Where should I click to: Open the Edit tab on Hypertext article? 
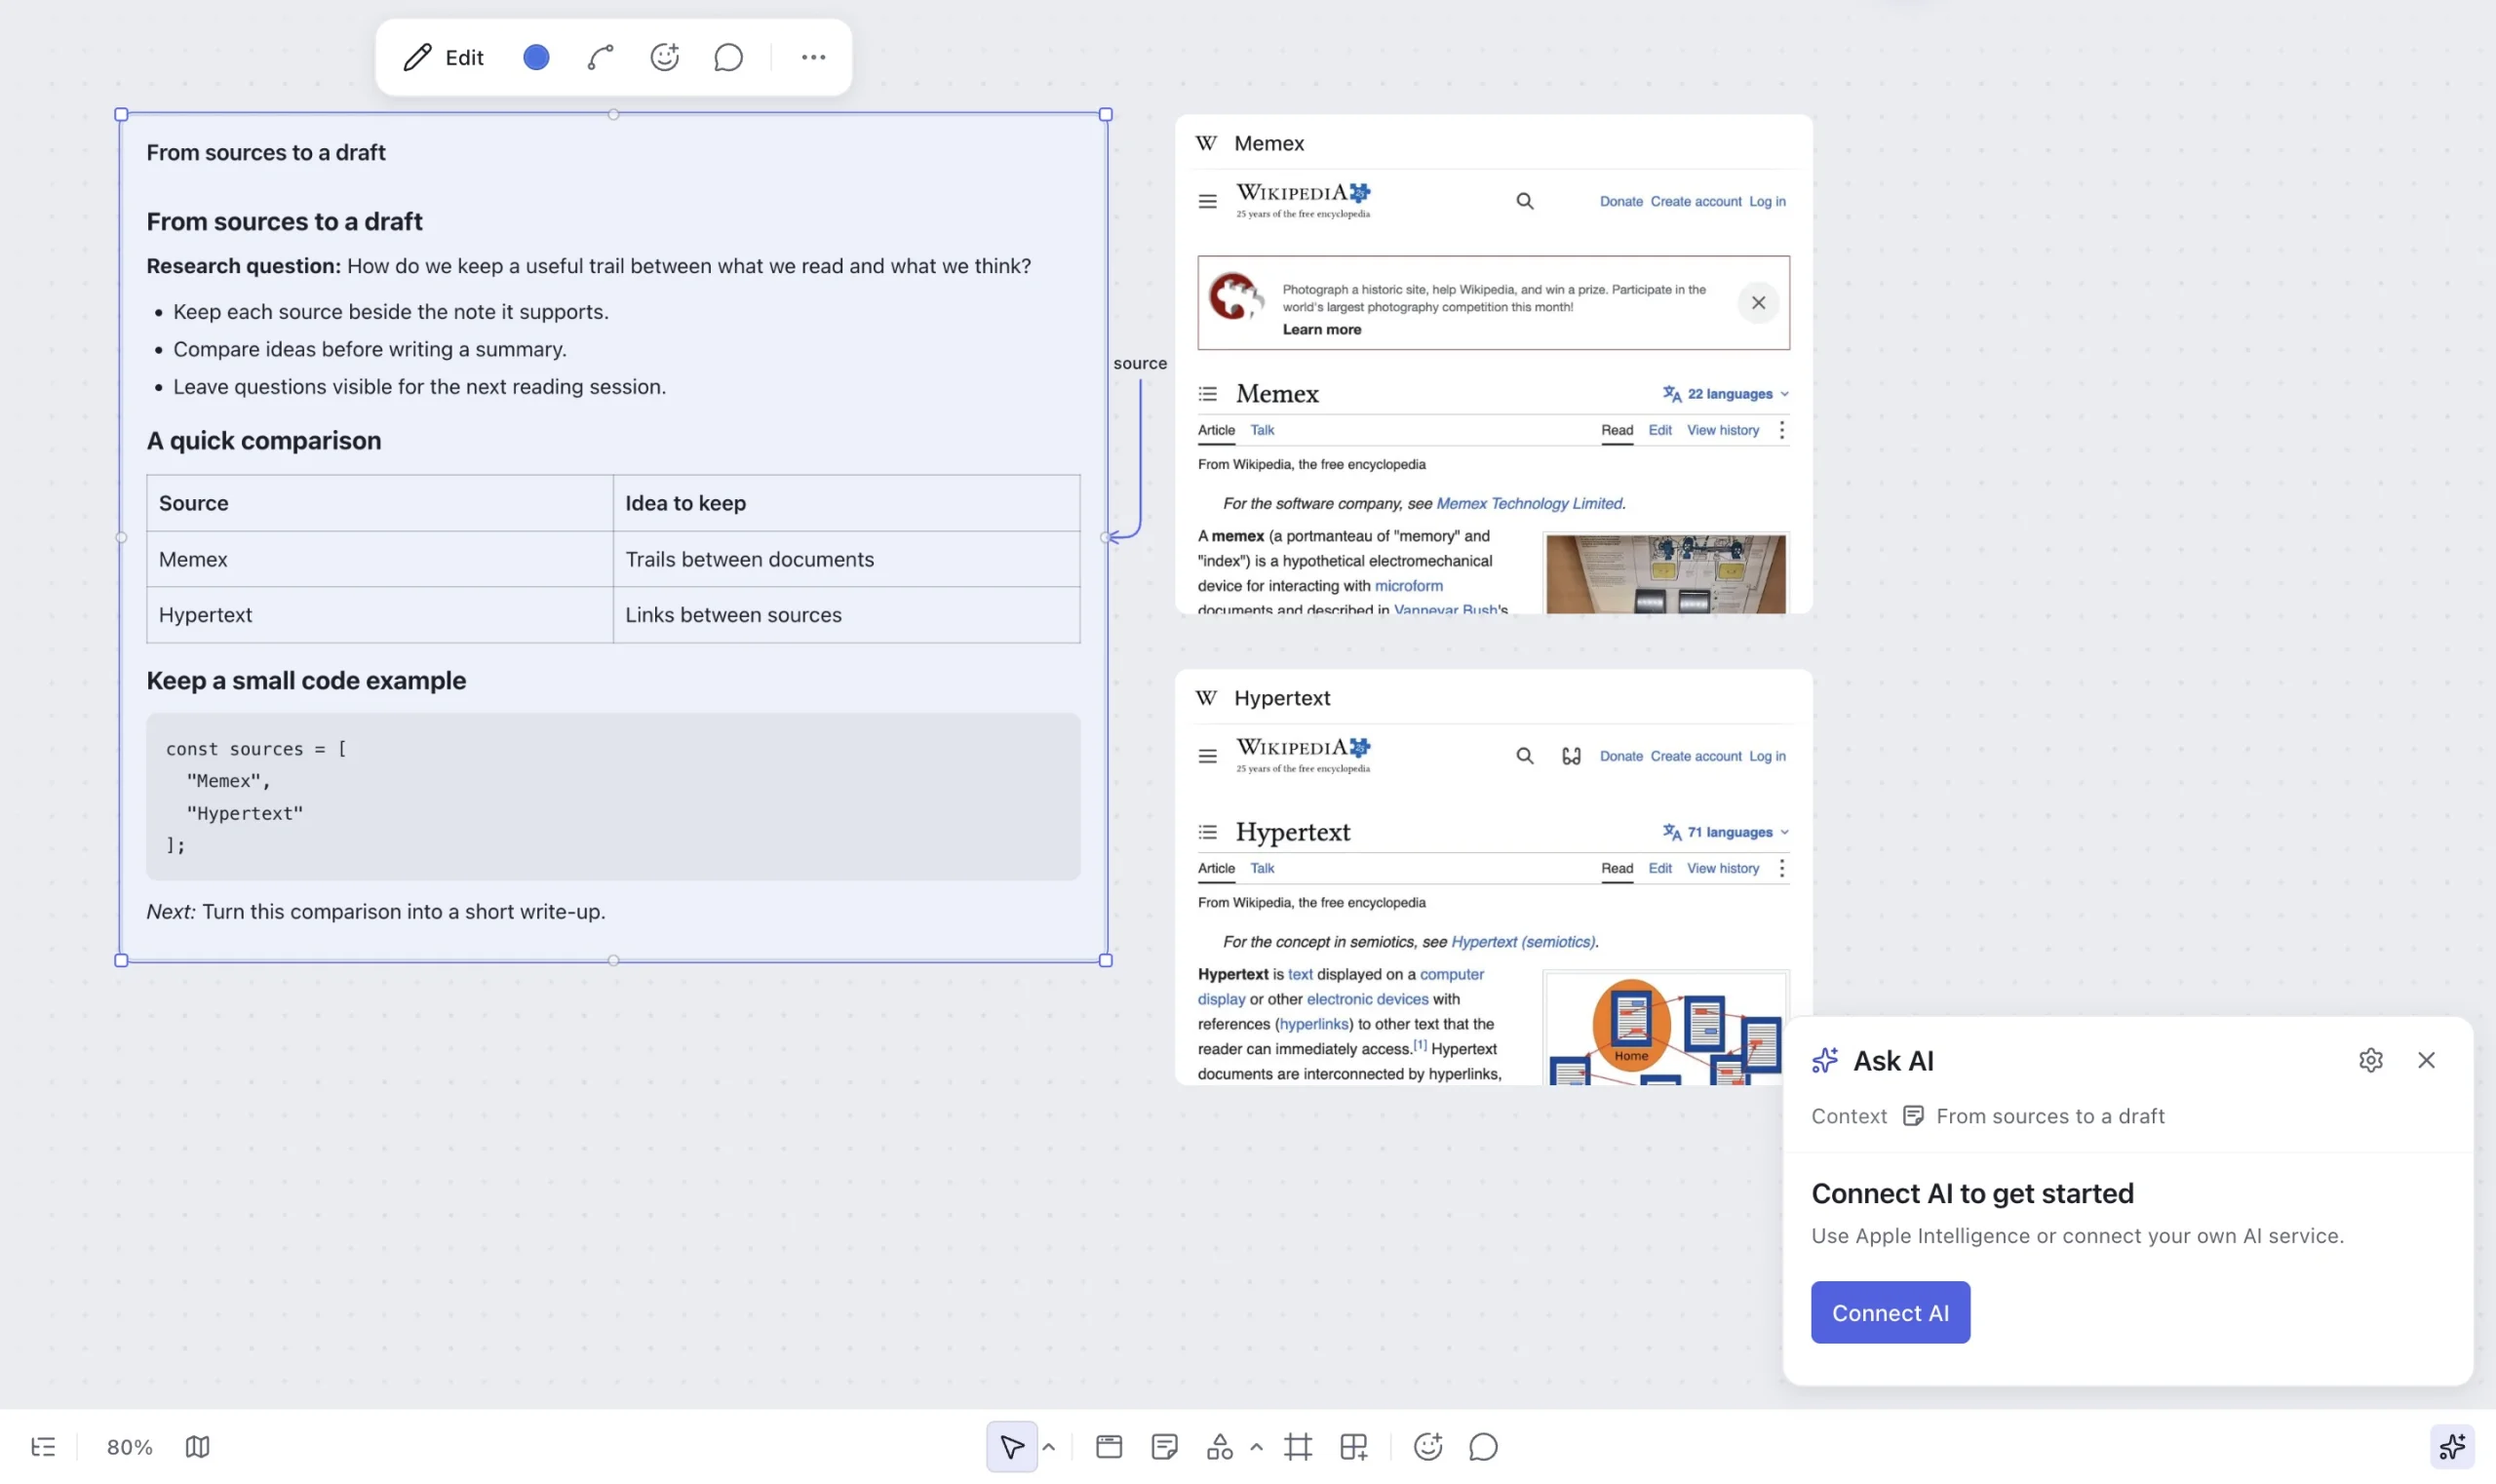point(1659,868)
